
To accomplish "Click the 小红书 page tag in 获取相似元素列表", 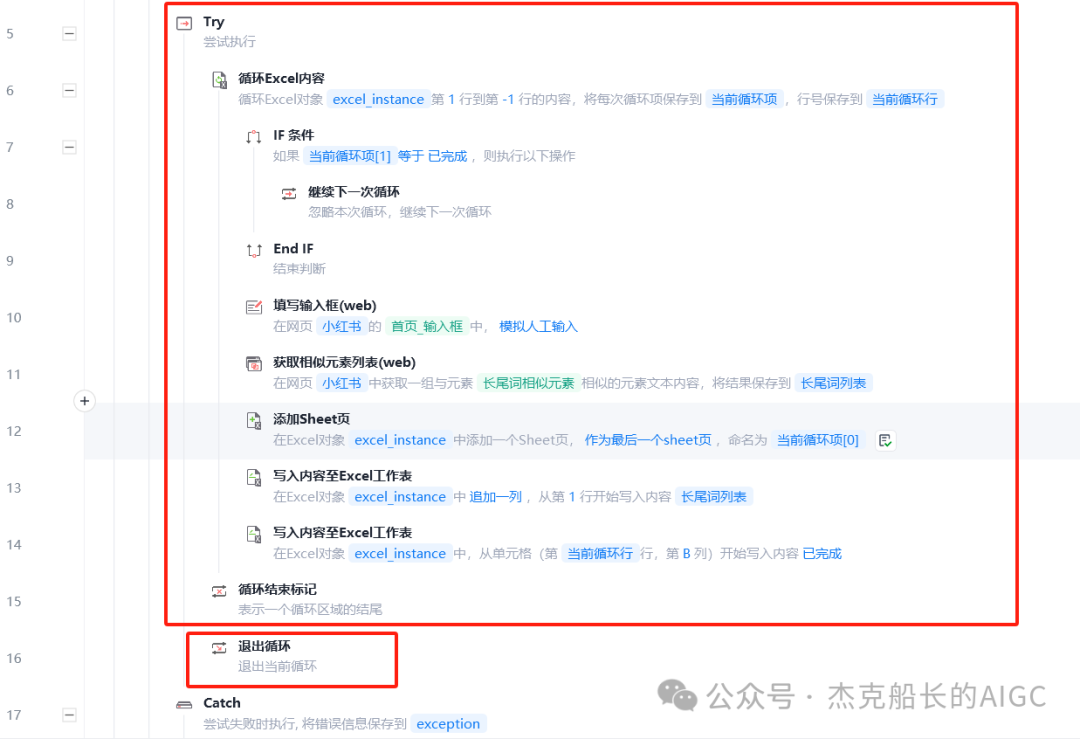I will click(x=342, y=383).
